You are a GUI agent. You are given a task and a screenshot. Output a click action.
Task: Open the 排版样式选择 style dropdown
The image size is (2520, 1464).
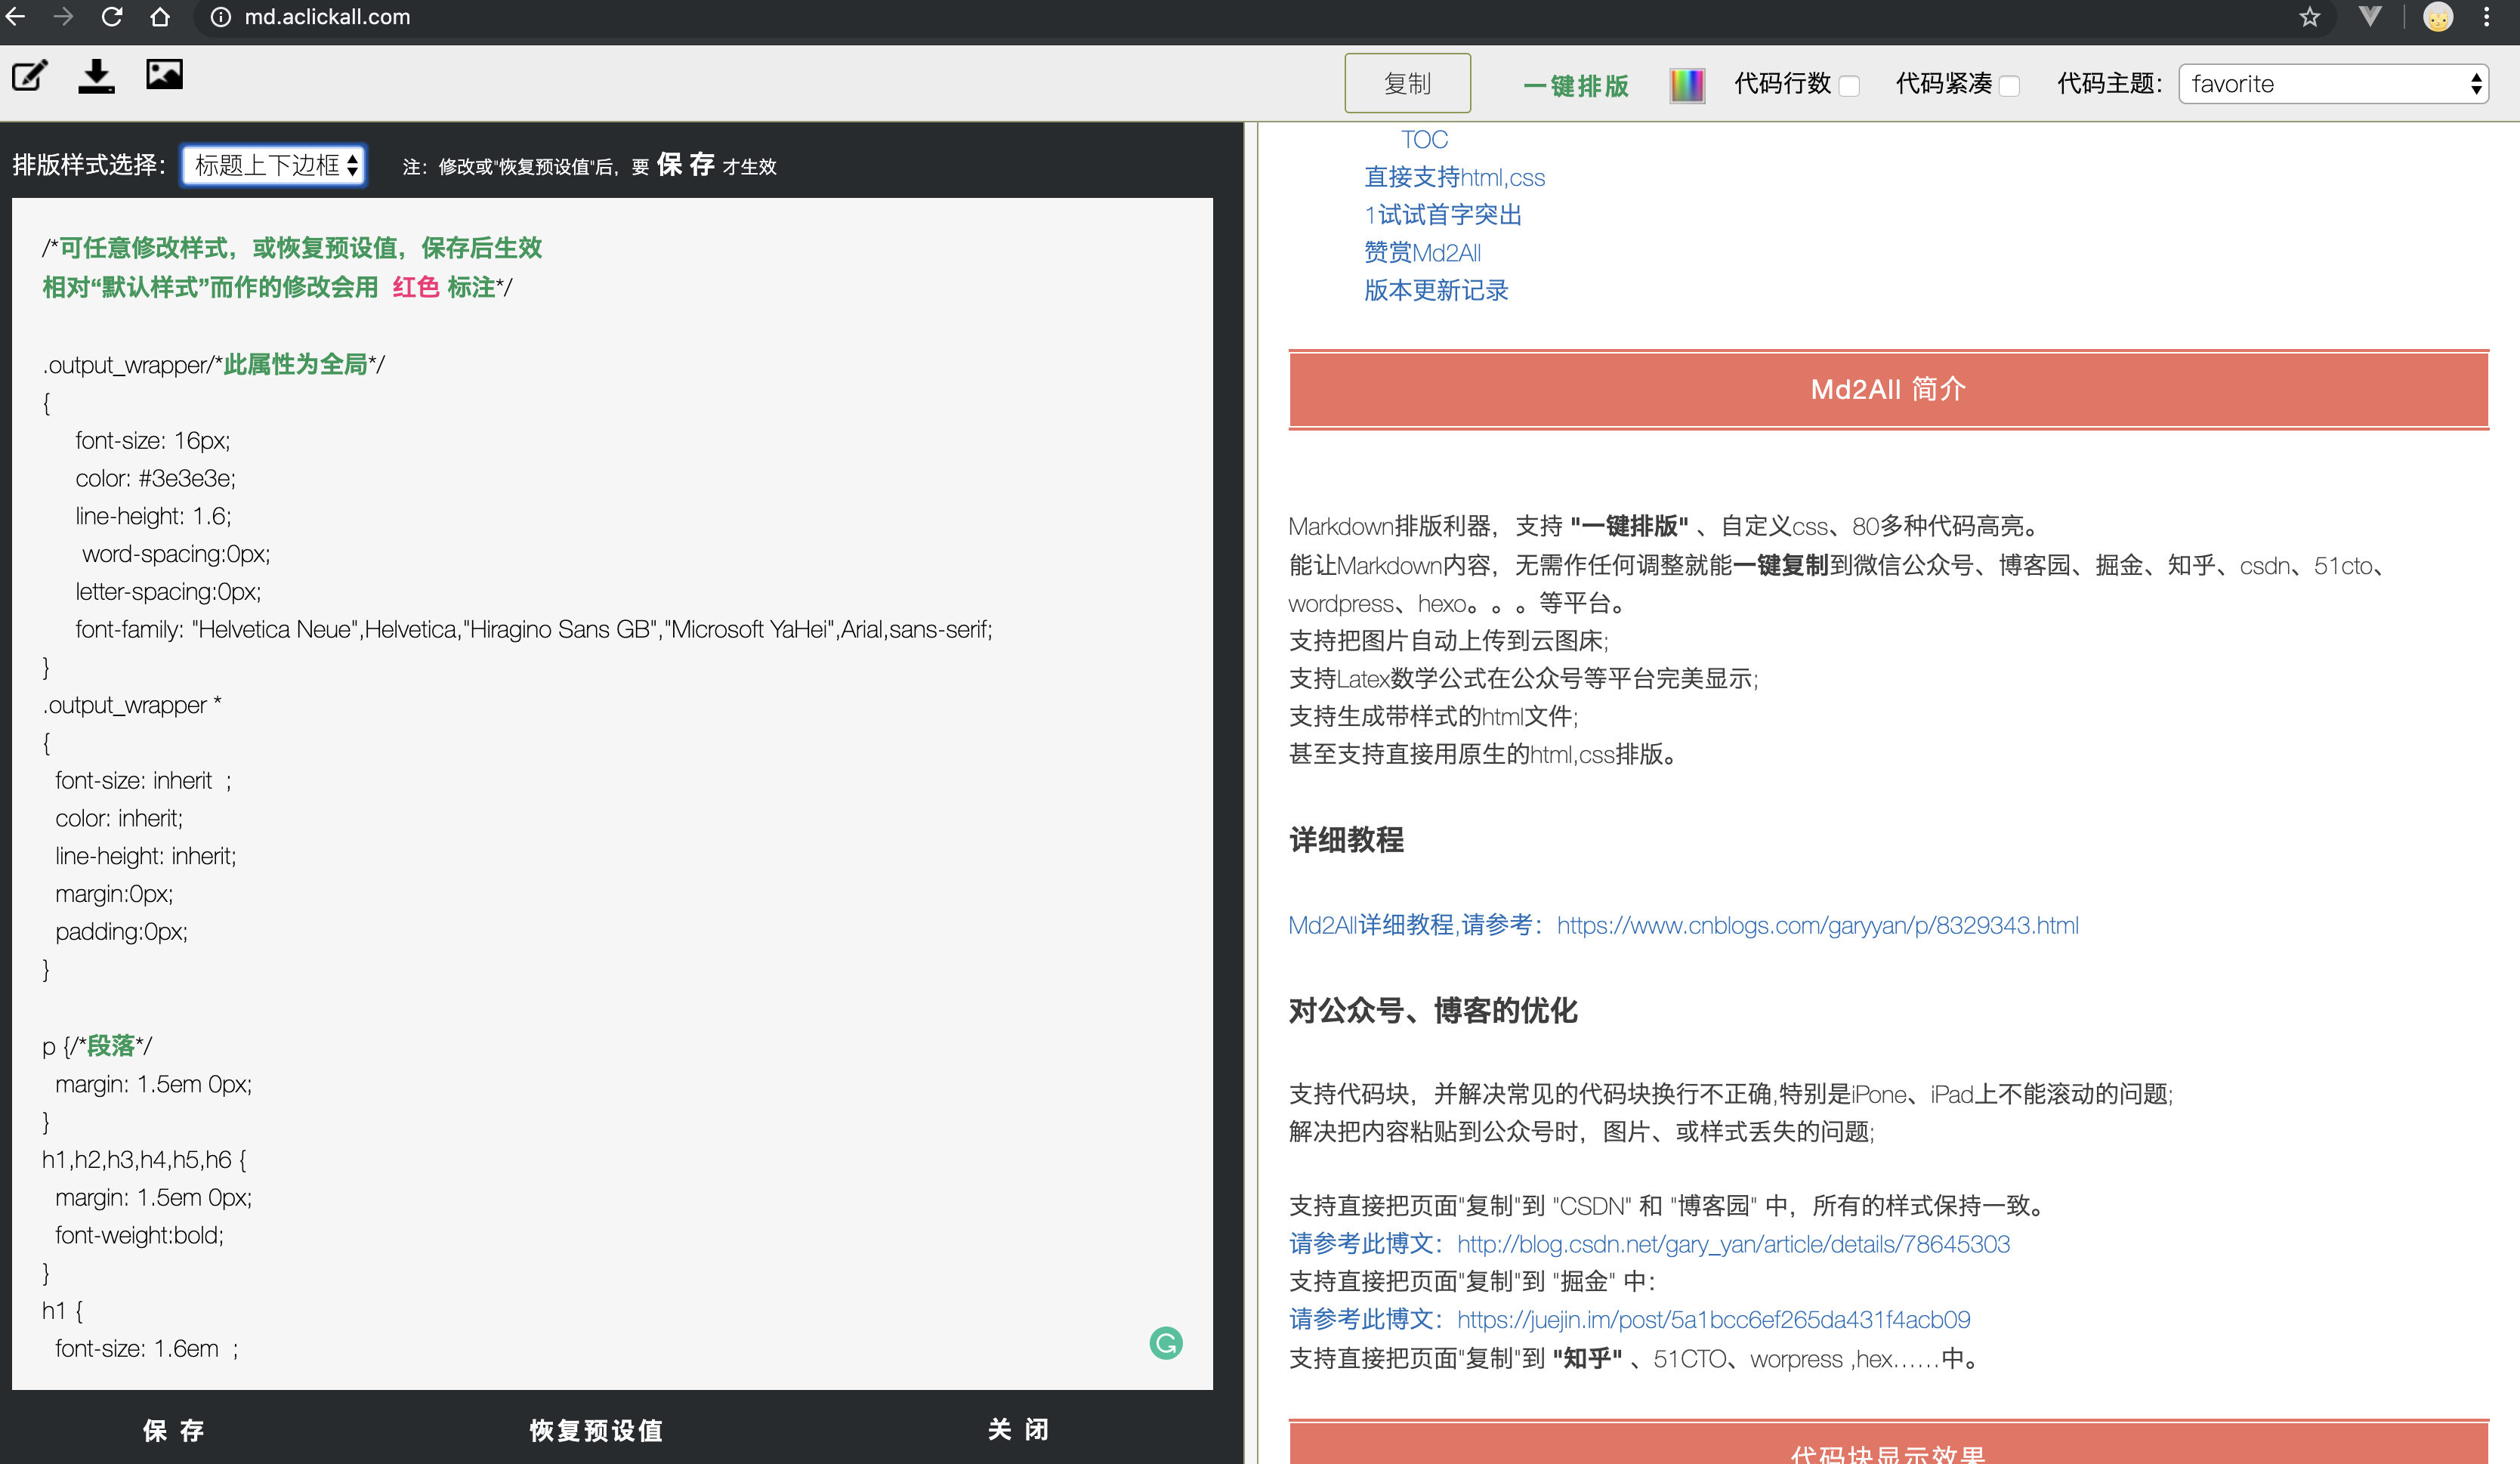pos(274,165)
